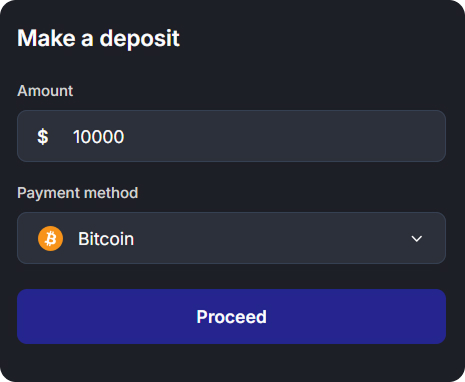The width and height of the screenshot is (465, 382).
Task: Click on the 10000 amount value
Action: [99, 137]
